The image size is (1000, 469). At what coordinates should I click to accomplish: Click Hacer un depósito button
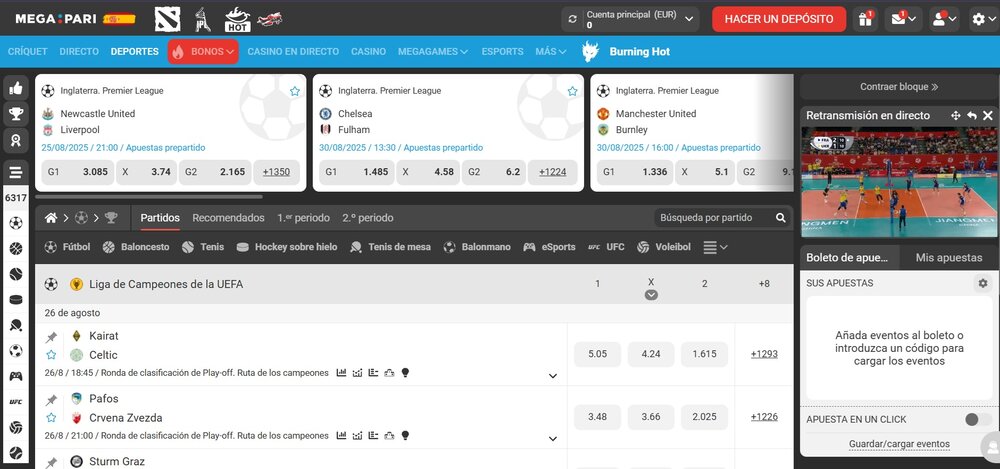779,19
